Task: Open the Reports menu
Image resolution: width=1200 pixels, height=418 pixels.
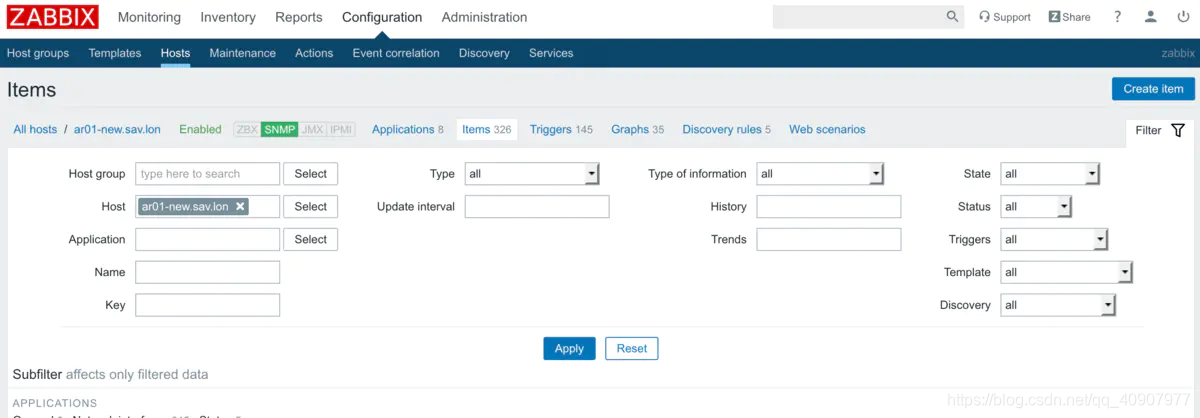Action: pyautogui.click(x=299, y=17)
